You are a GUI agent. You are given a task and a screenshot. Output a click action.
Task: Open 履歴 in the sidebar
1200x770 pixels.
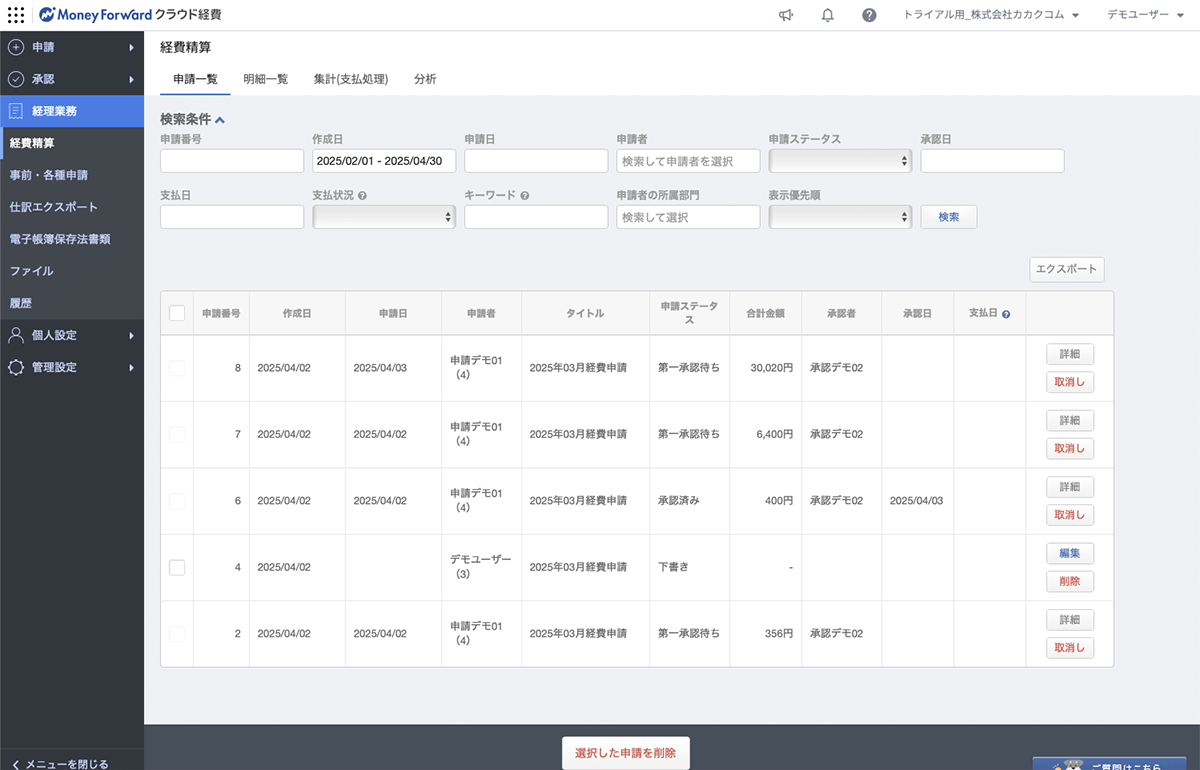72,303
